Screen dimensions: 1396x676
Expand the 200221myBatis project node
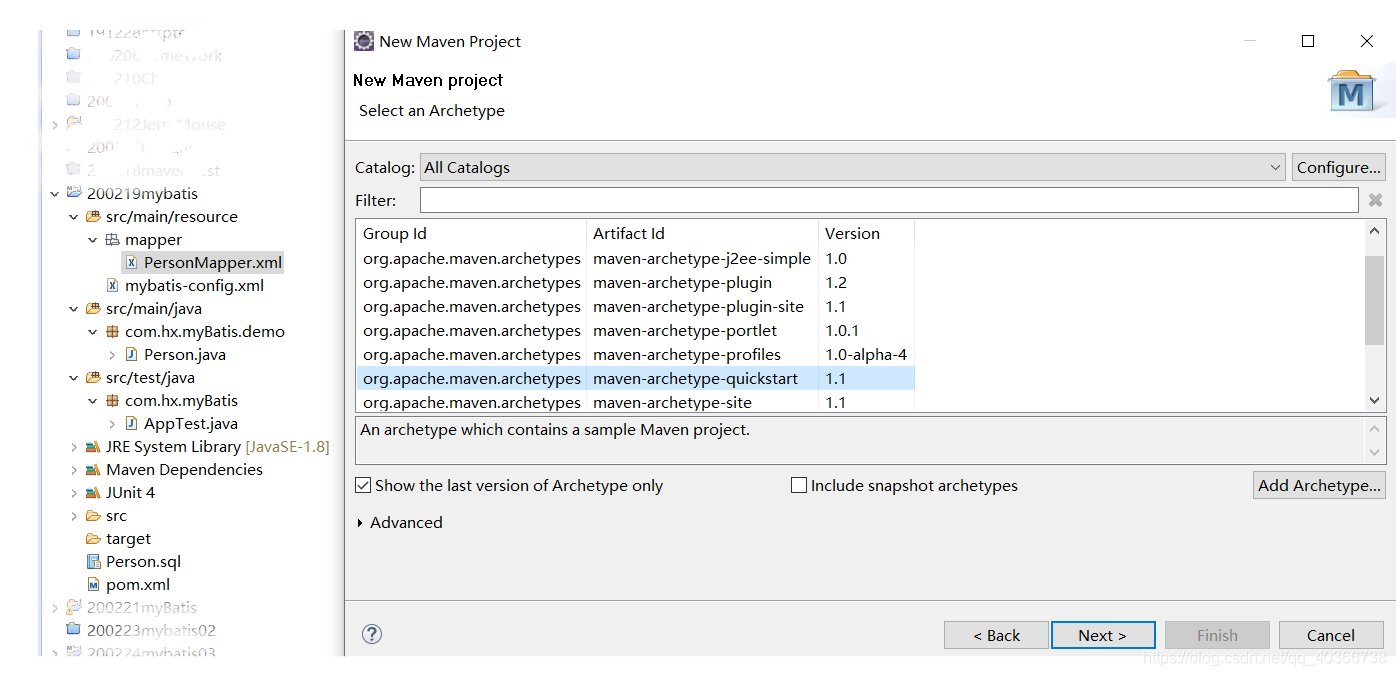point(55,607)
